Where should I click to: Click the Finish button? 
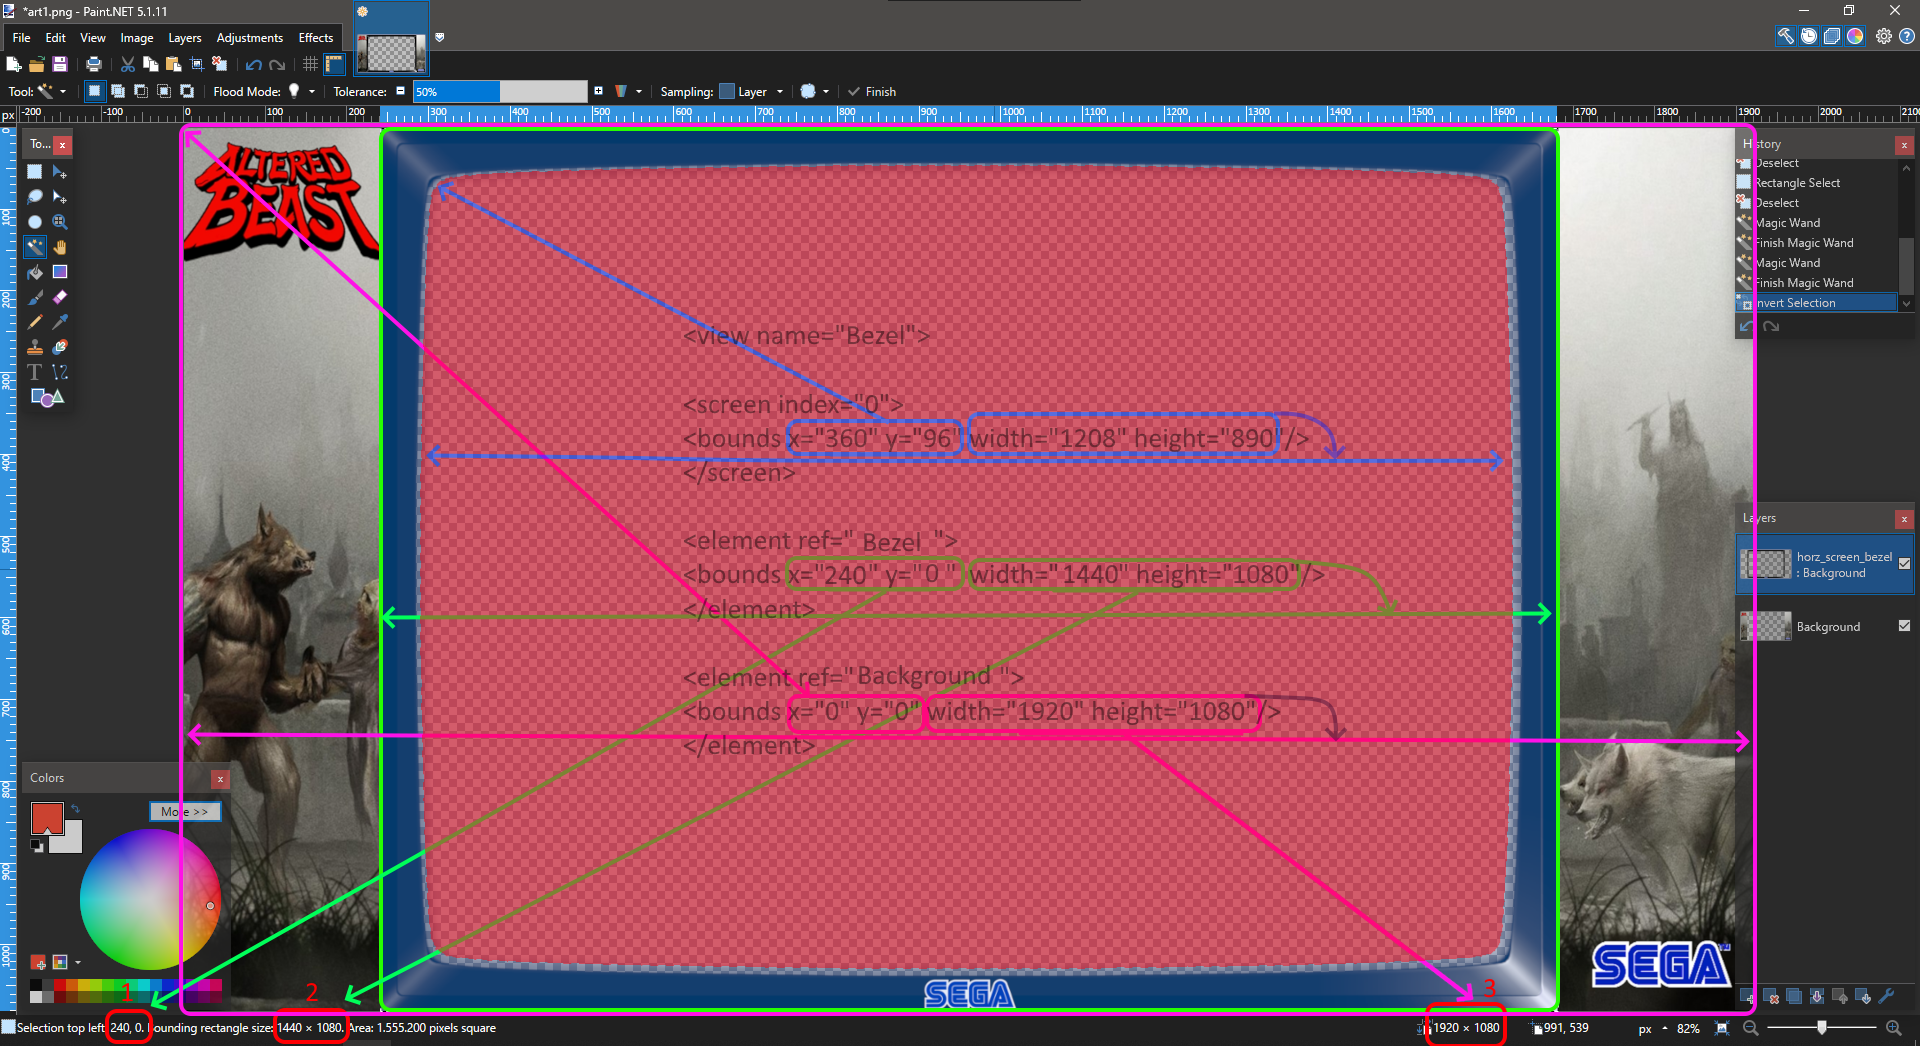click(872, 91)
